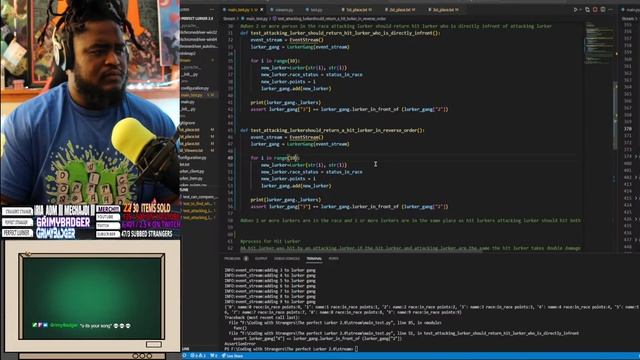This screenshot has height=360, width=640.
Task: Place cursor in terminal prompt line
Action: click(x=291, y=349)
